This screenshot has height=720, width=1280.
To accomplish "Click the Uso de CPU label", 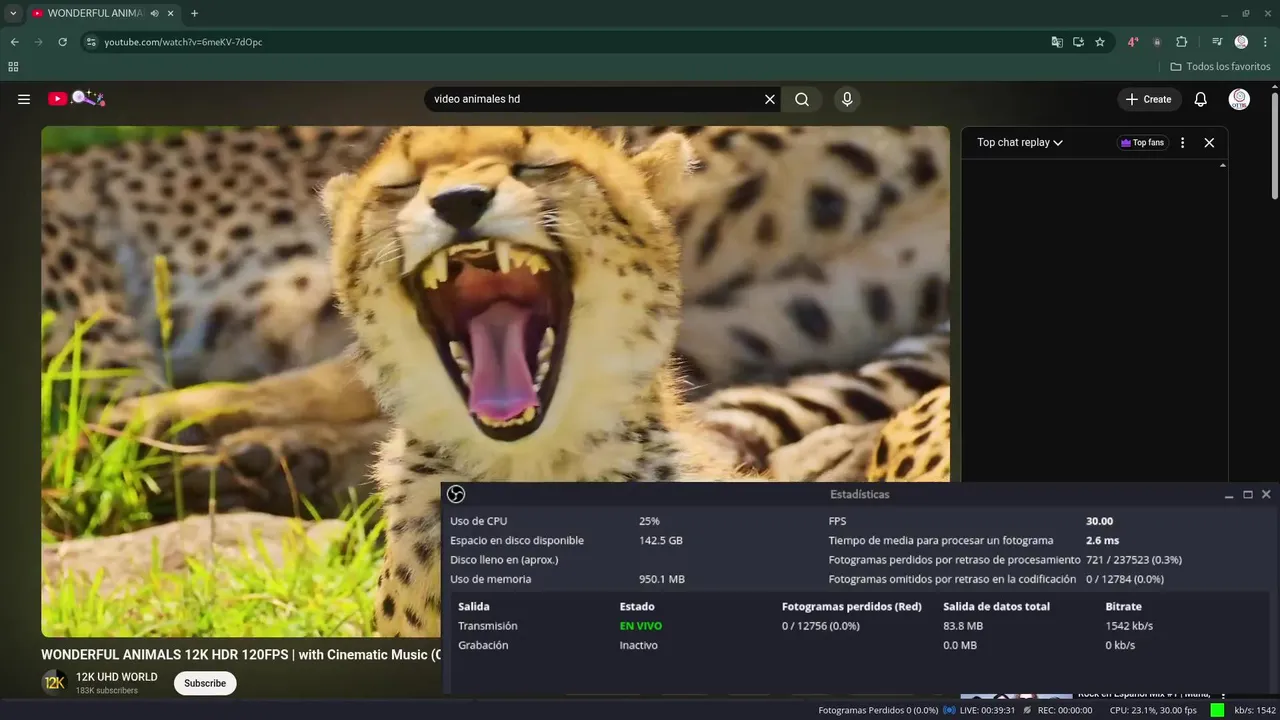I will pyautogui.click(x=478, y=521).
